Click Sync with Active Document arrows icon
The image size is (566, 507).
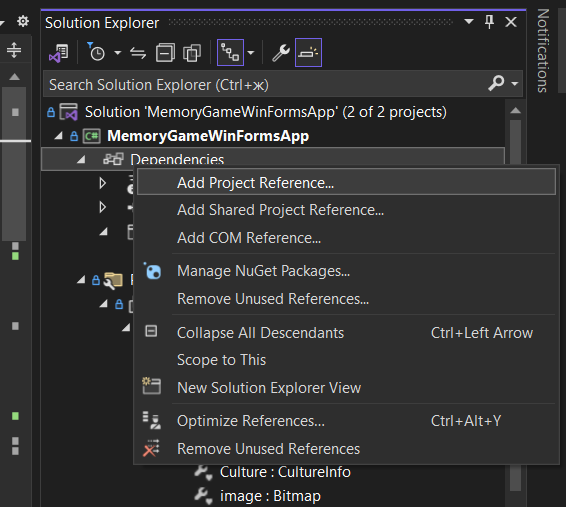[138, 53]
